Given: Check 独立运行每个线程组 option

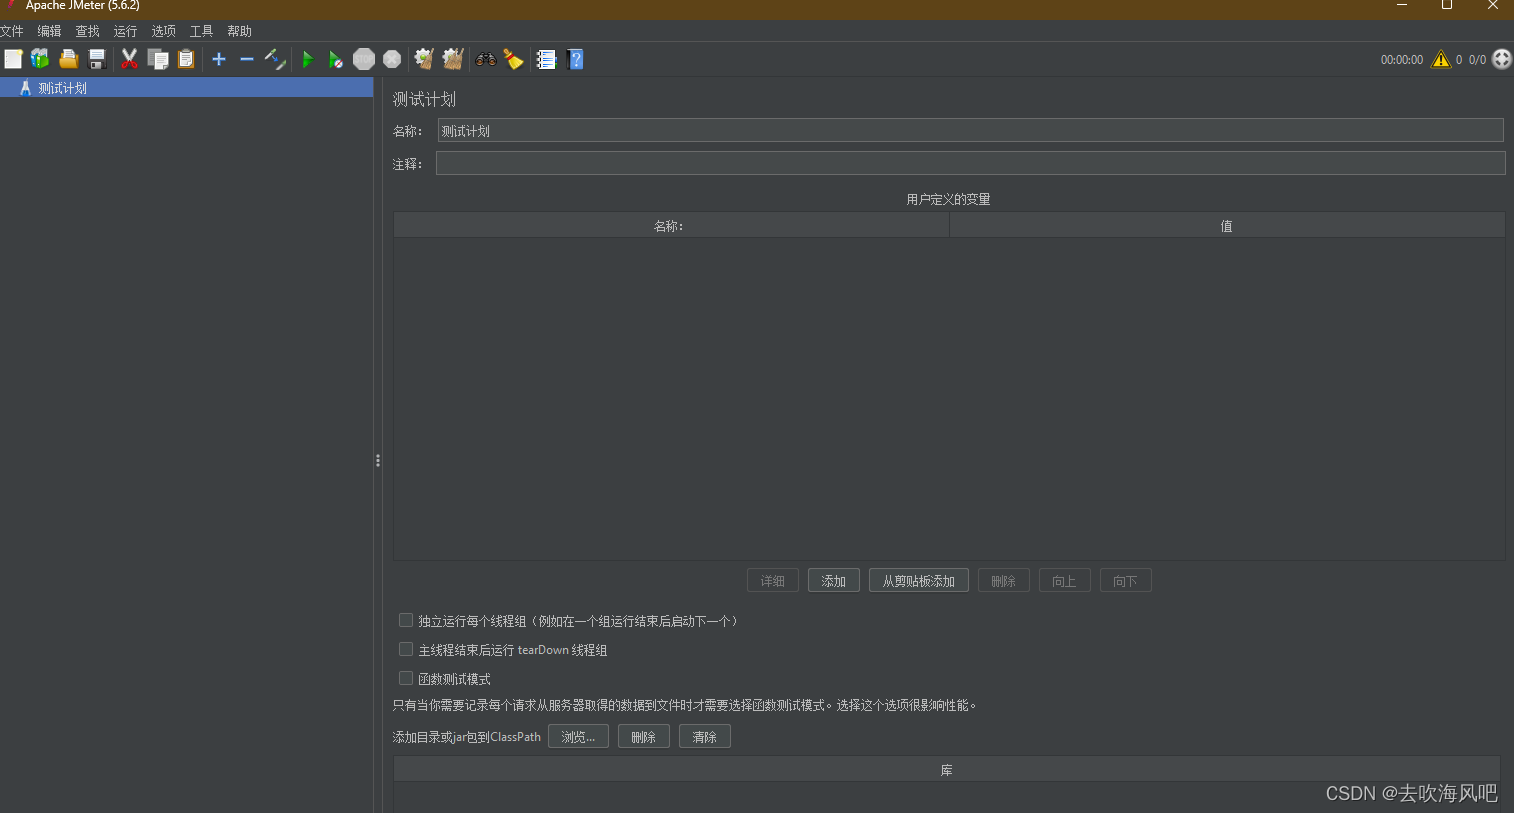Looking at the screenshot, I should point(406,620).
